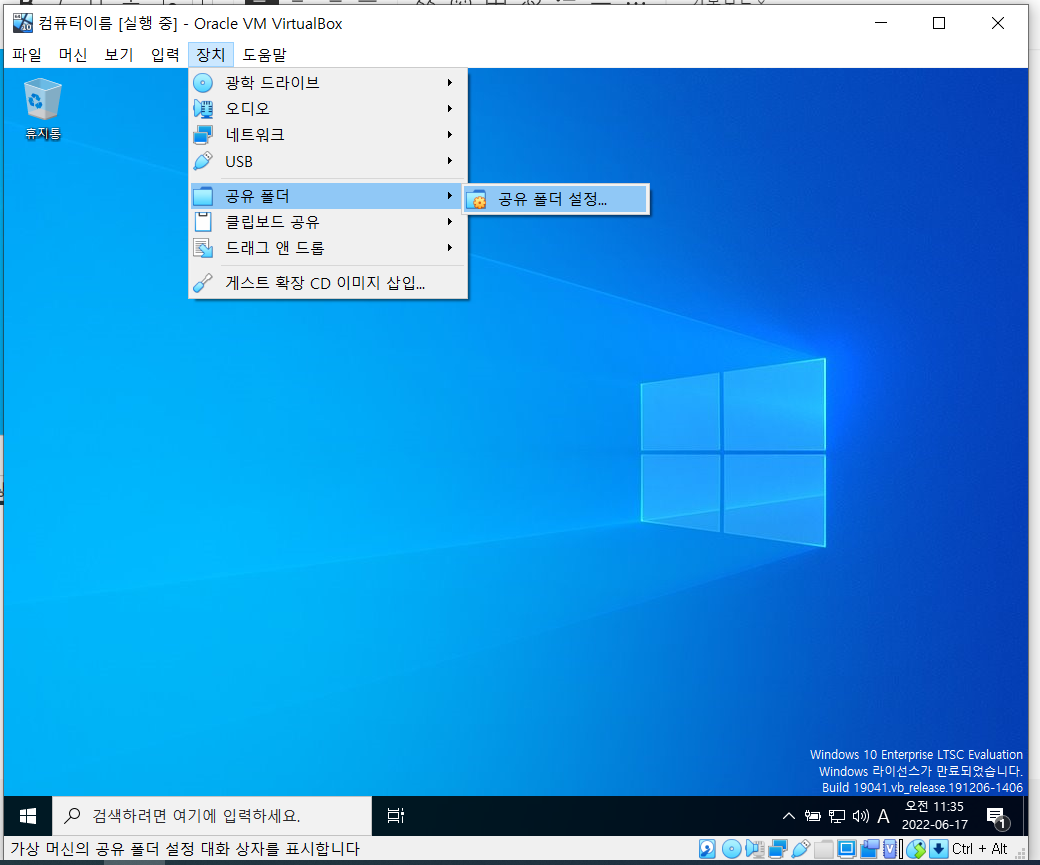This screenshot has height=865, width=1040.
Task: Click the mouse integration status indicator
Action: click(x=916, y=849)
